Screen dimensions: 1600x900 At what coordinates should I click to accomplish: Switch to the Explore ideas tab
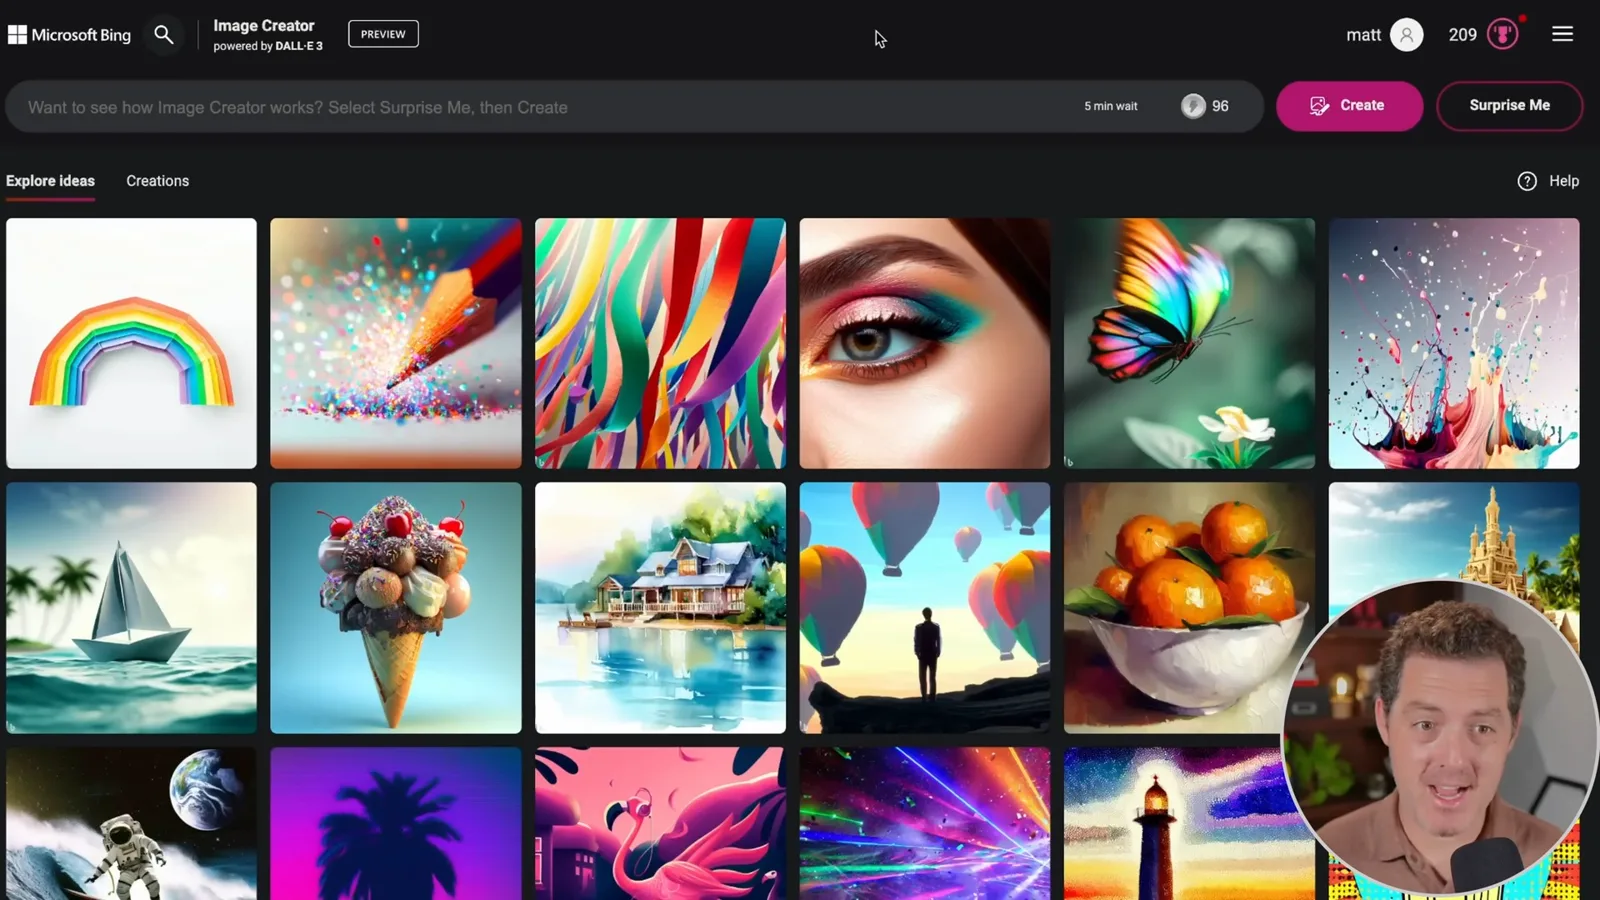pos(50,181)
